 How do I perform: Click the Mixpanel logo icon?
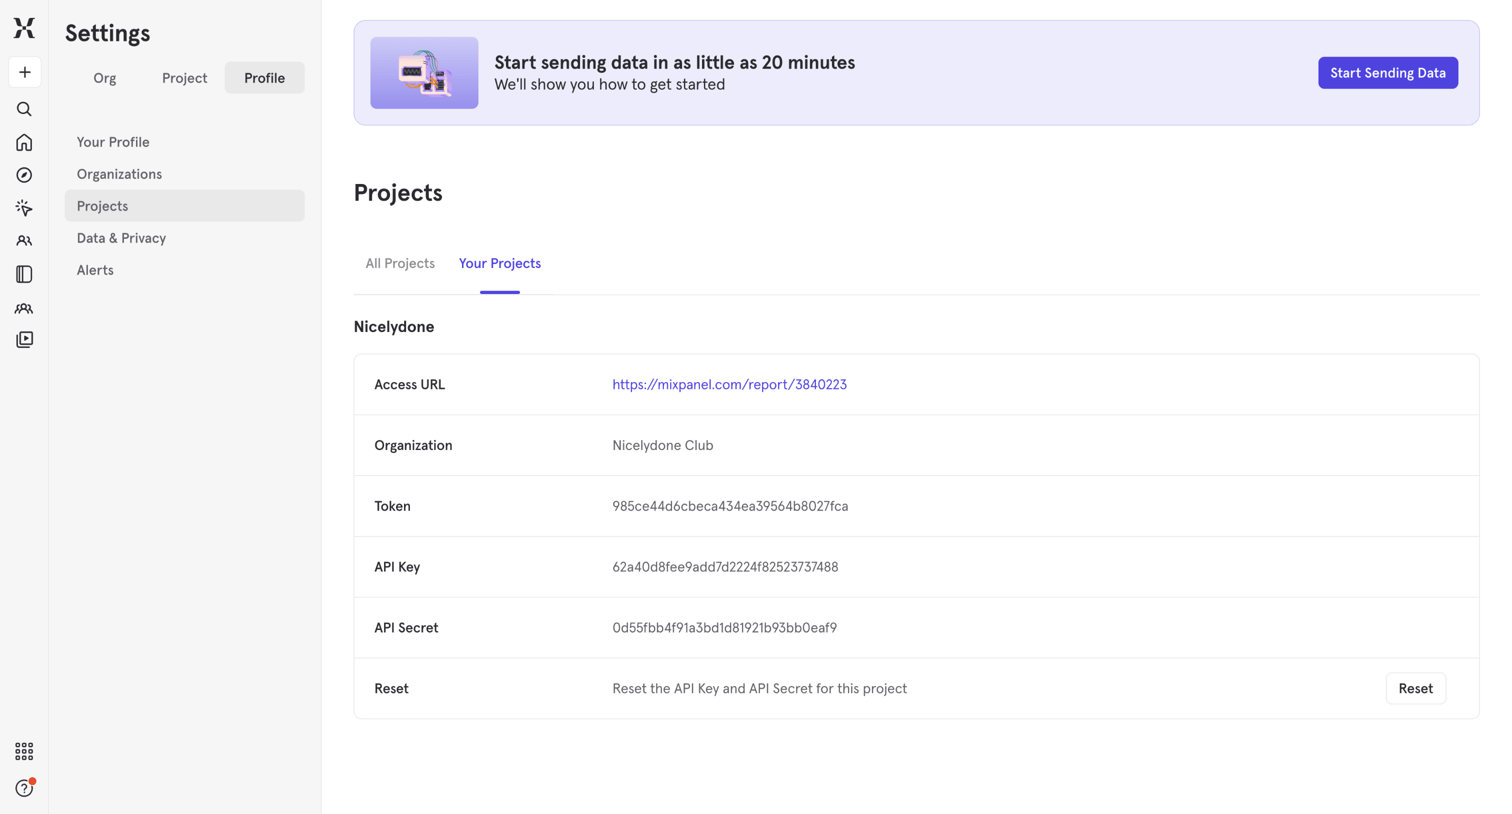(x=24, y=28)
